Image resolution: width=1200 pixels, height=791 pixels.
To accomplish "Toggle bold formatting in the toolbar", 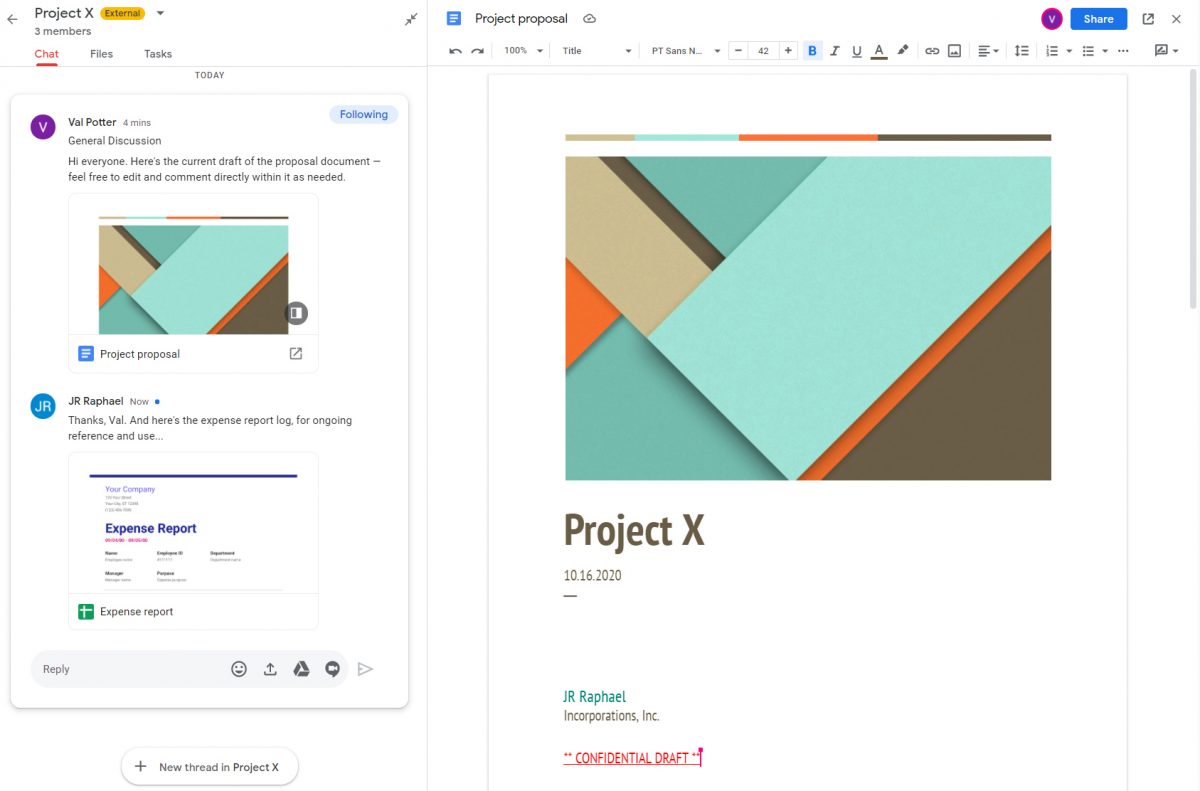I will 812,51.
